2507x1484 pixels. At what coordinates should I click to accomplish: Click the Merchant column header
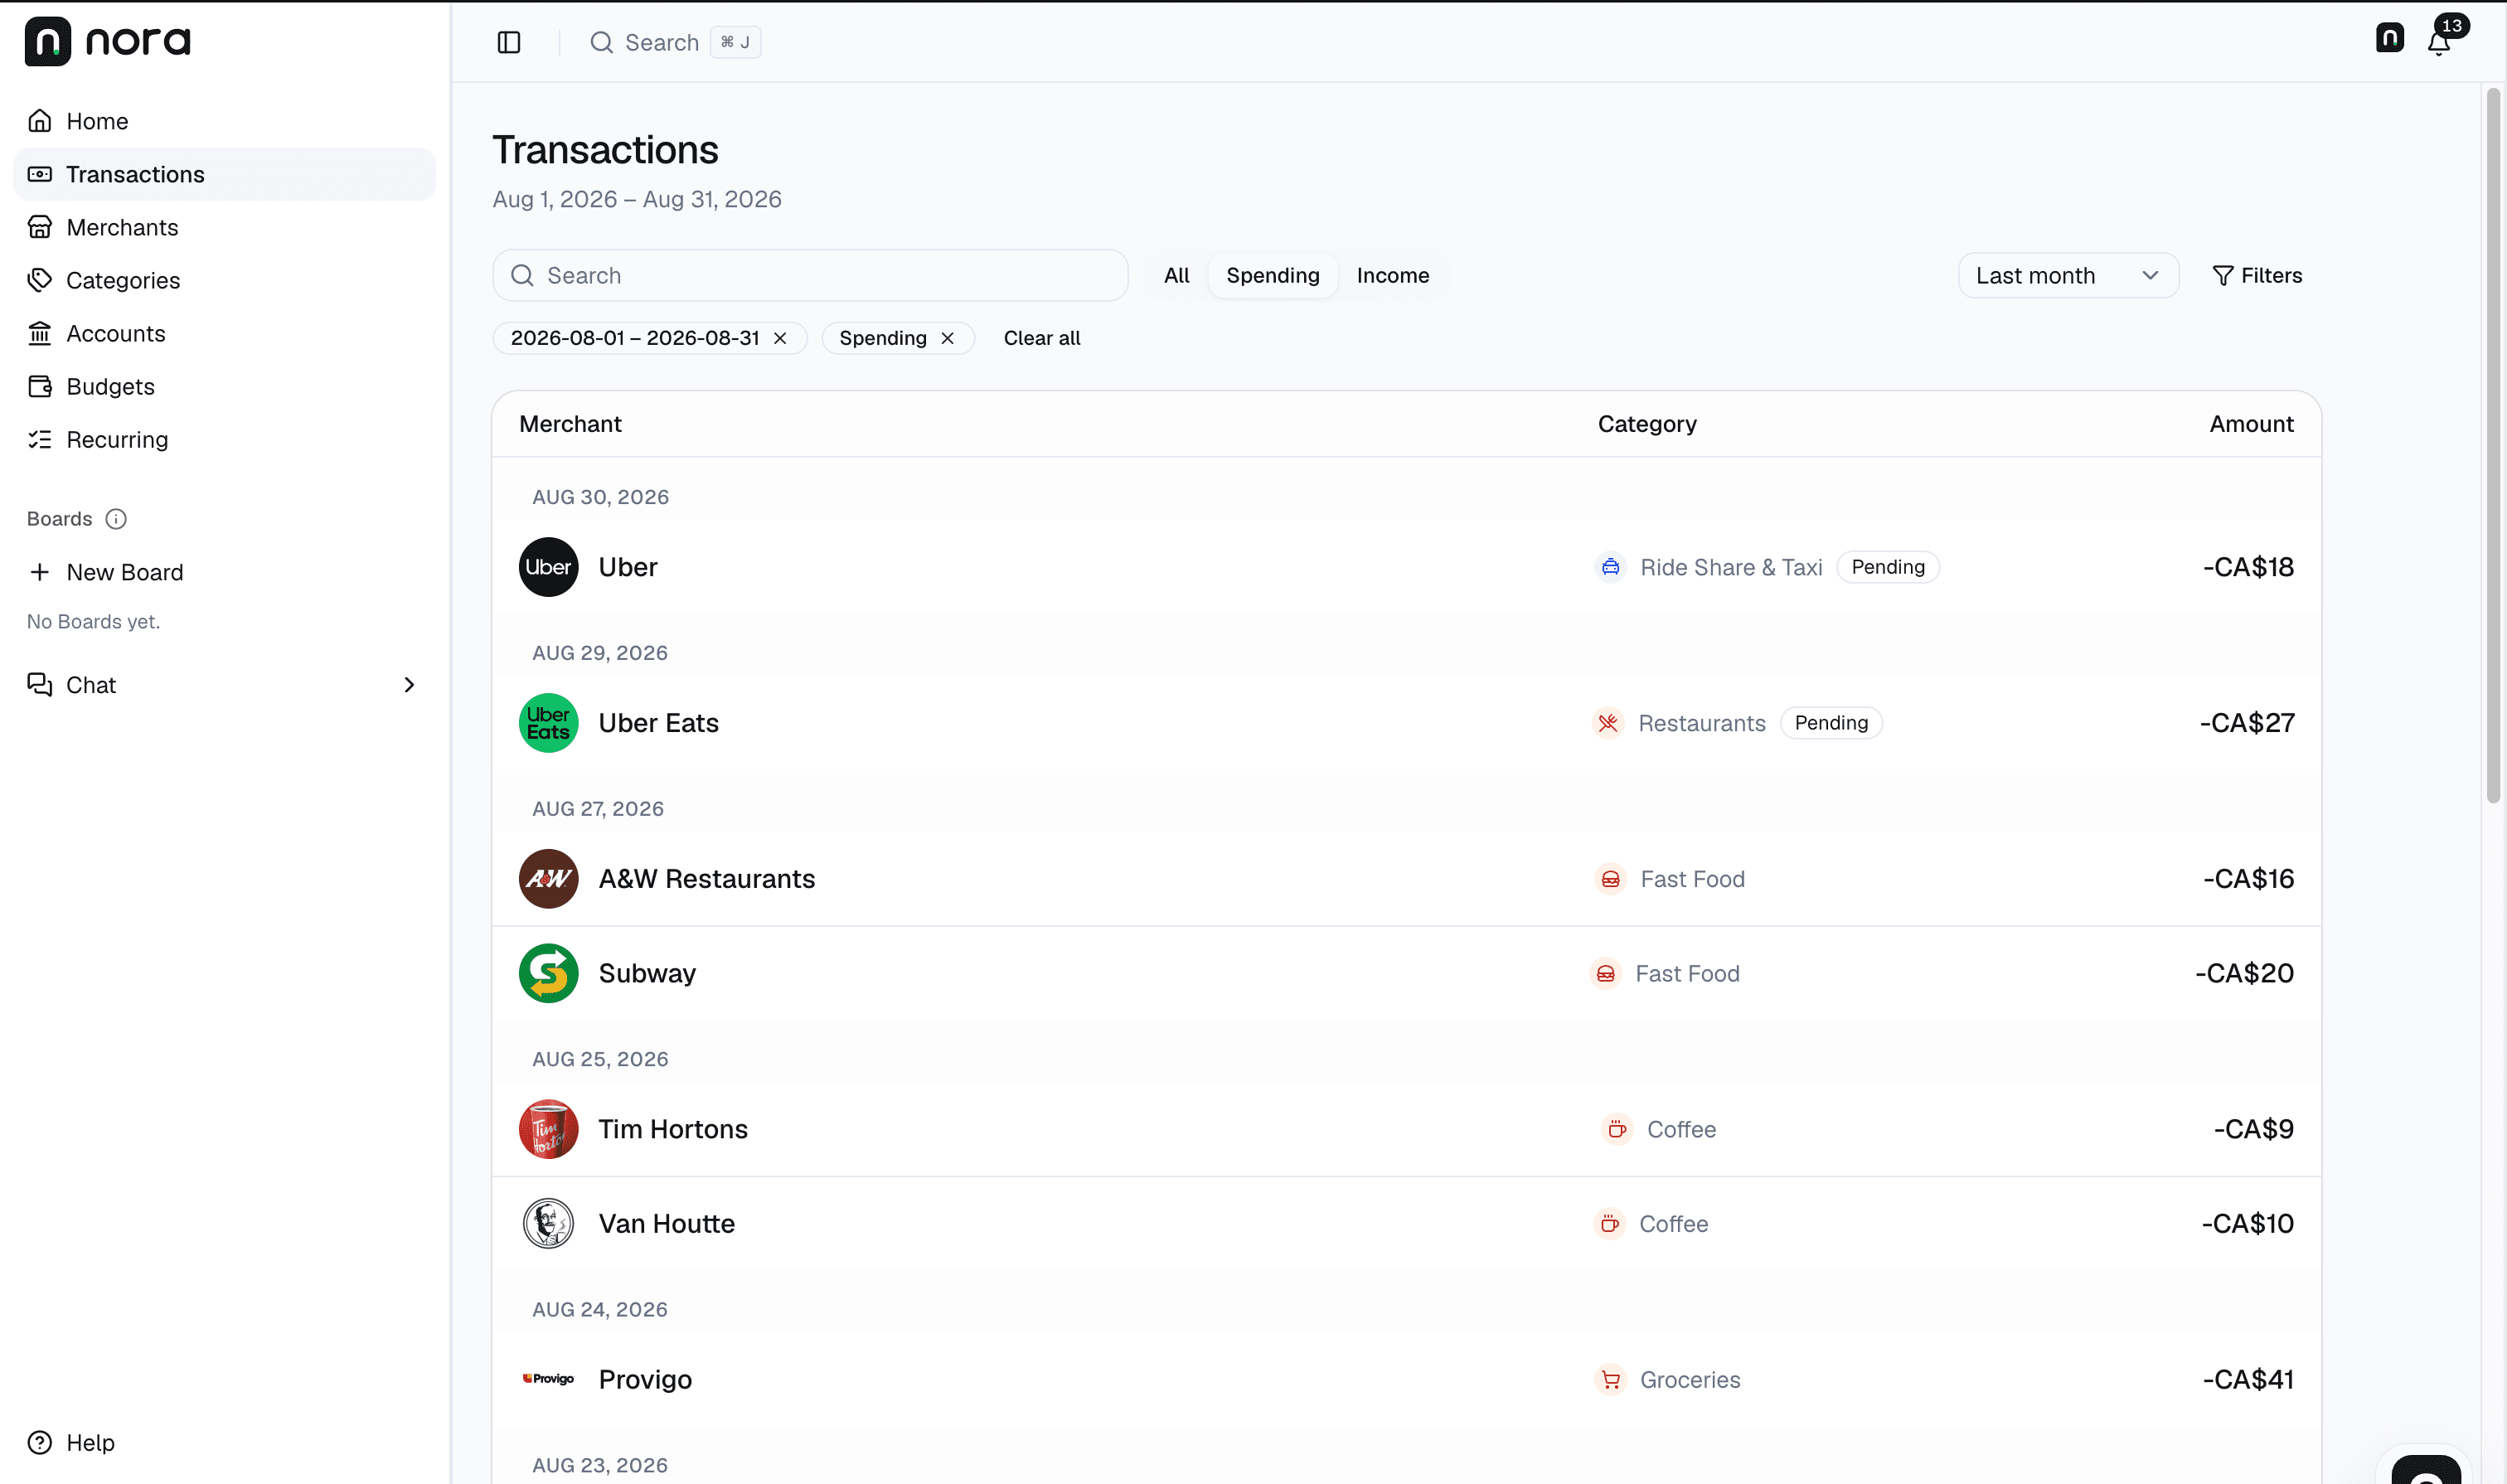570,424
